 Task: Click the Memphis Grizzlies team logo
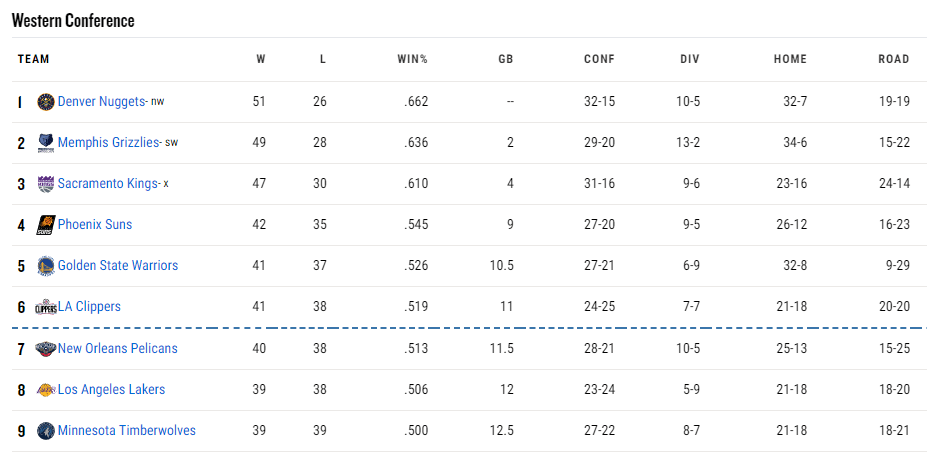[x=46, y=143]
